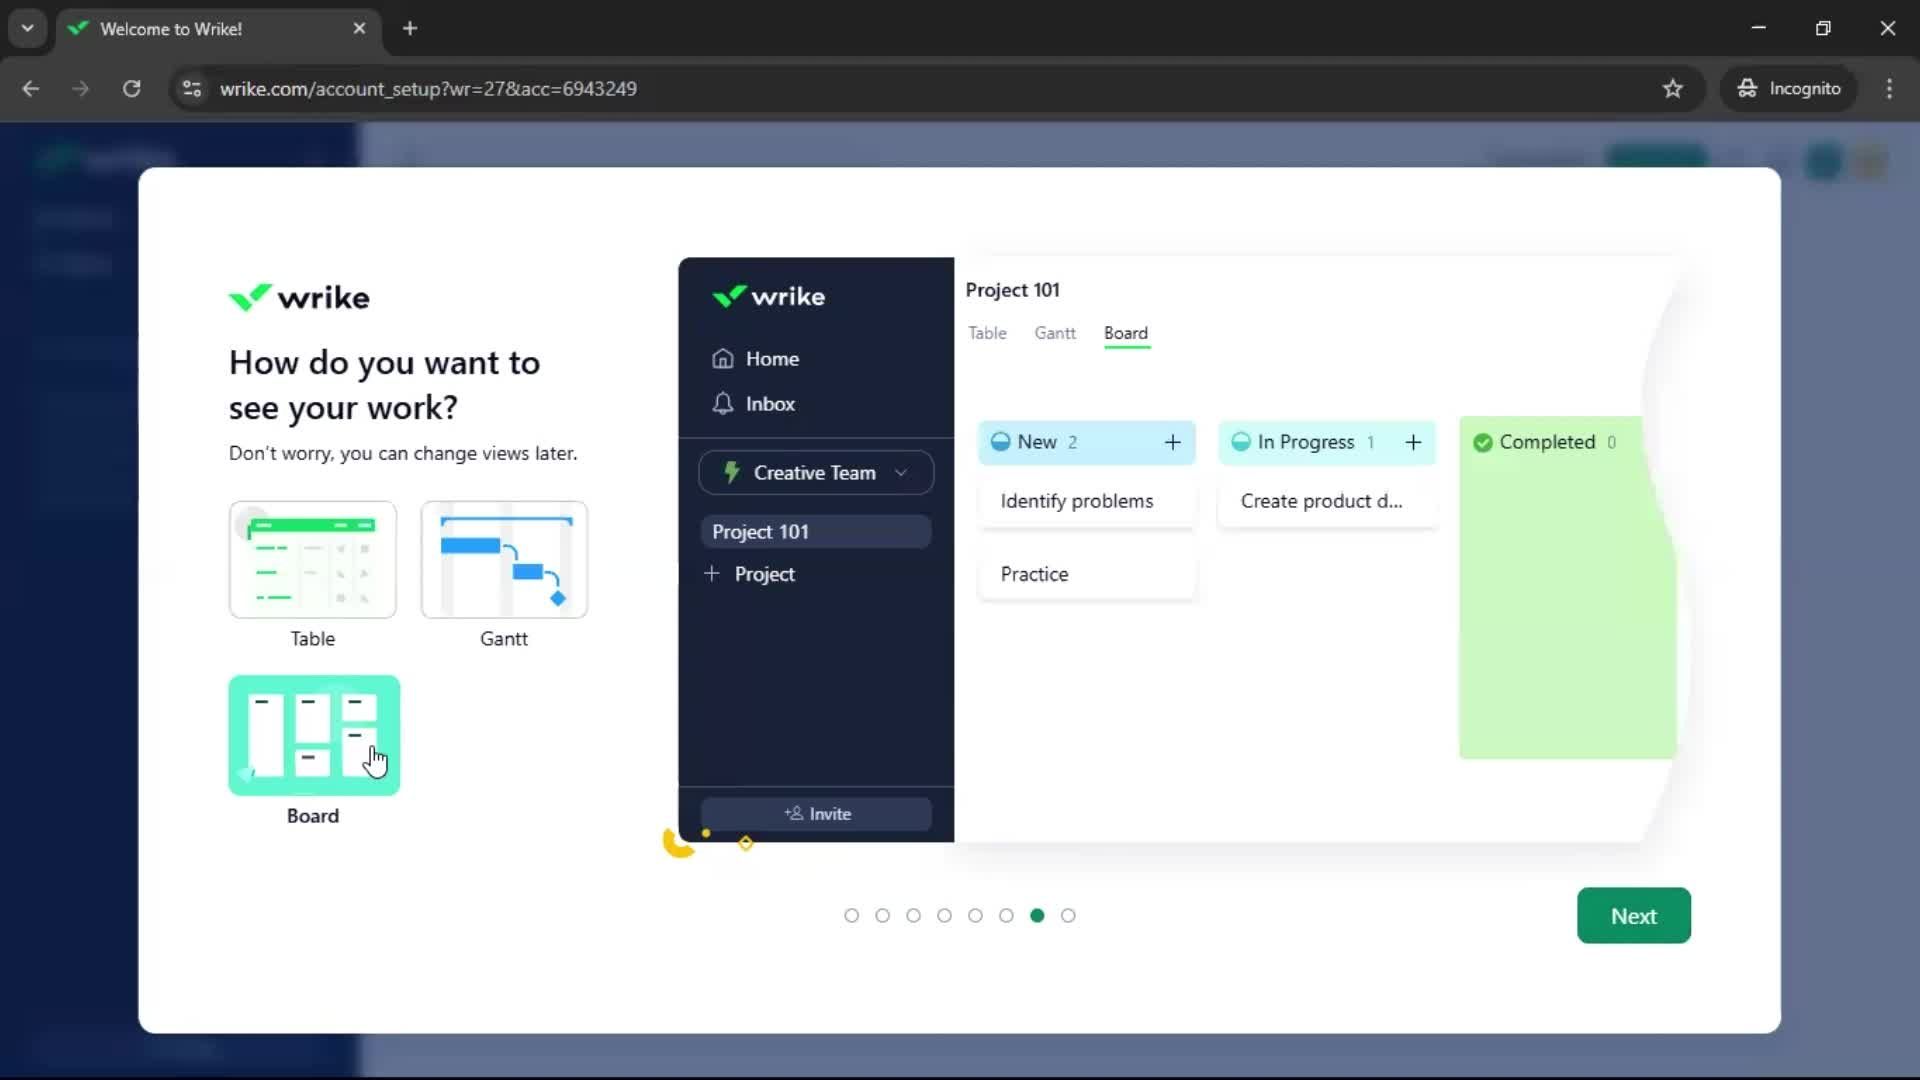Viewport: 1920px width, 1080px height.
Task: Click the site information icon in address bar
Action: pyautogui.click(x=192, y=89)
